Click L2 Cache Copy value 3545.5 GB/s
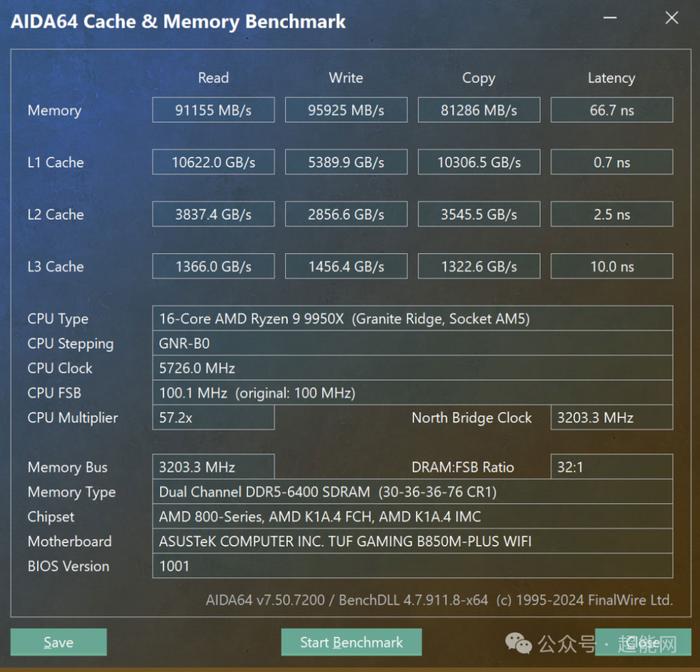The width and height of the screenshot is (700, 672). point(479,214)
